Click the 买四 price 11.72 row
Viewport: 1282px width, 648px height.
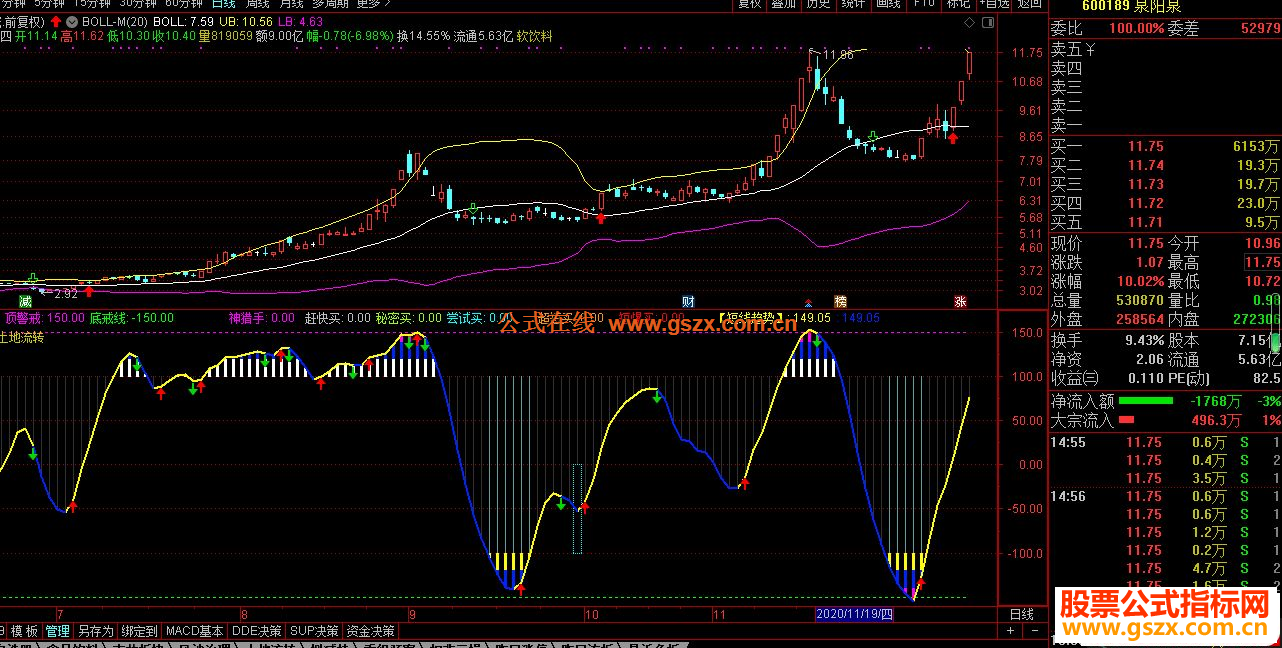[1165, 203]
